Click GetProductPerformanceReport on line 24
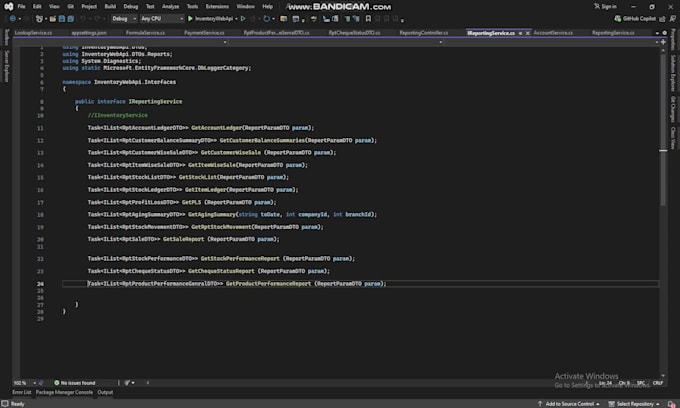 pos(268,284)
